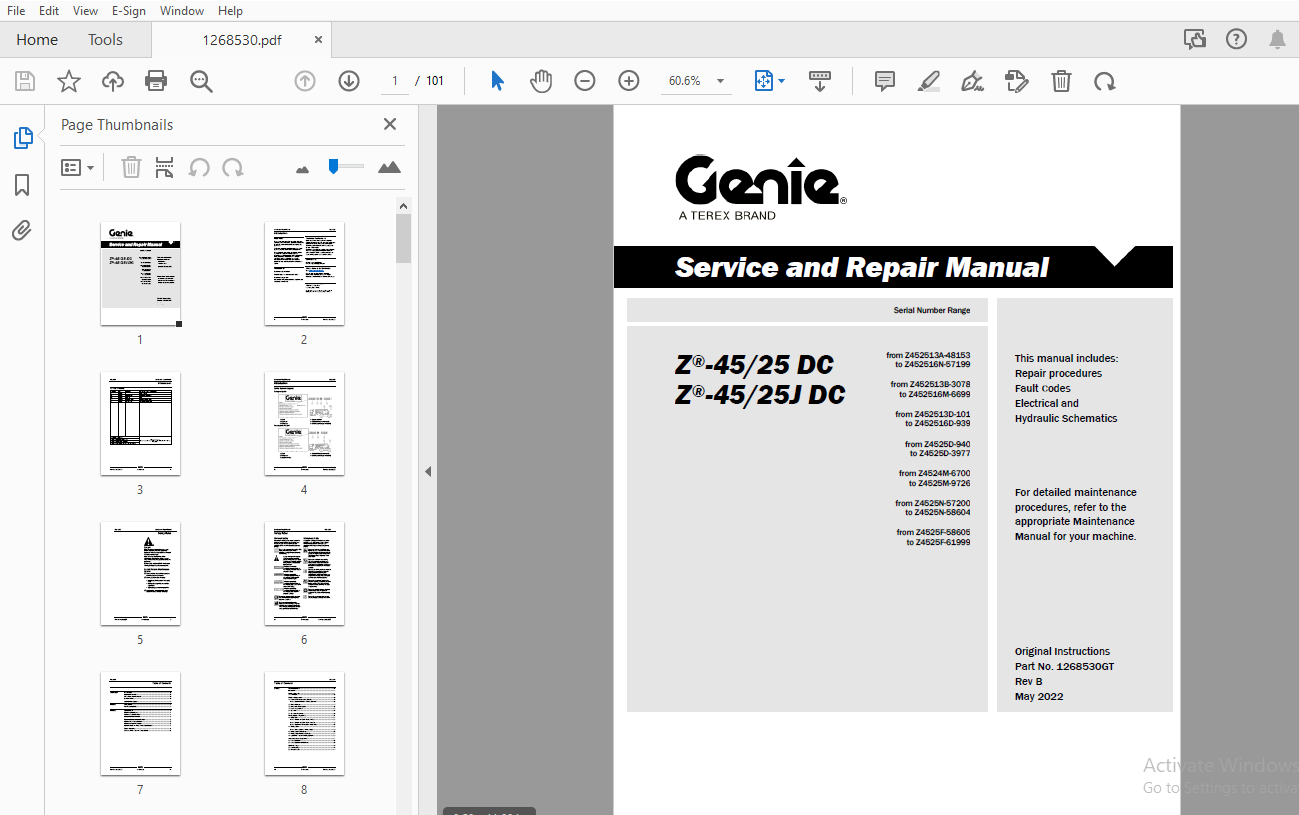Open the share feedback chat icon

point(1195,40)
